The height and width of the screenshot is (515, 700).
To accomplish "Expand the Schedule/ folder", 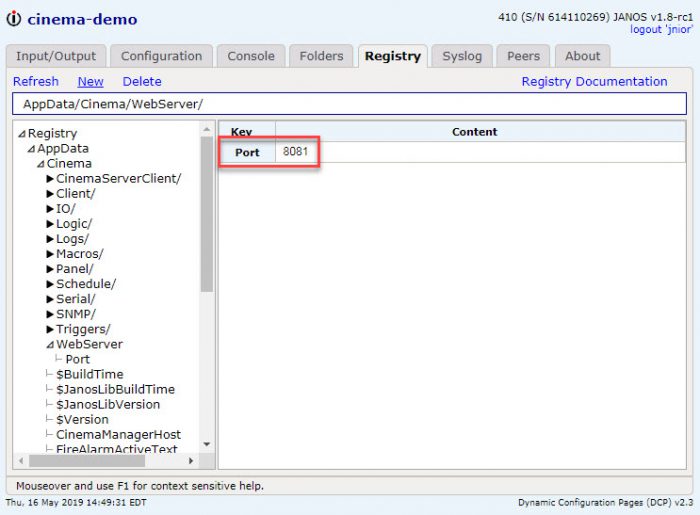I will [x=50, y=284].
